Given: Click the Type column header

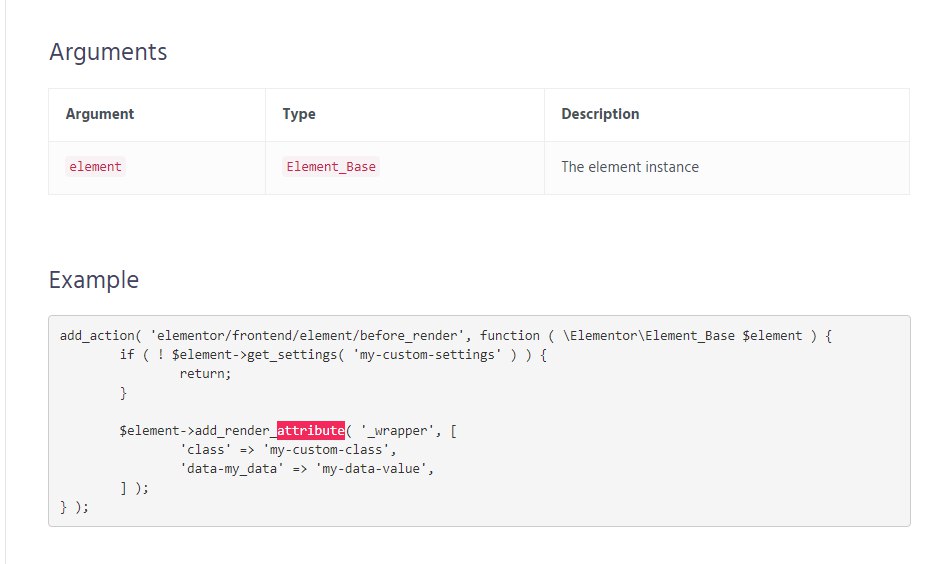Looking at the screenshot, I should (x=299, y=114).
